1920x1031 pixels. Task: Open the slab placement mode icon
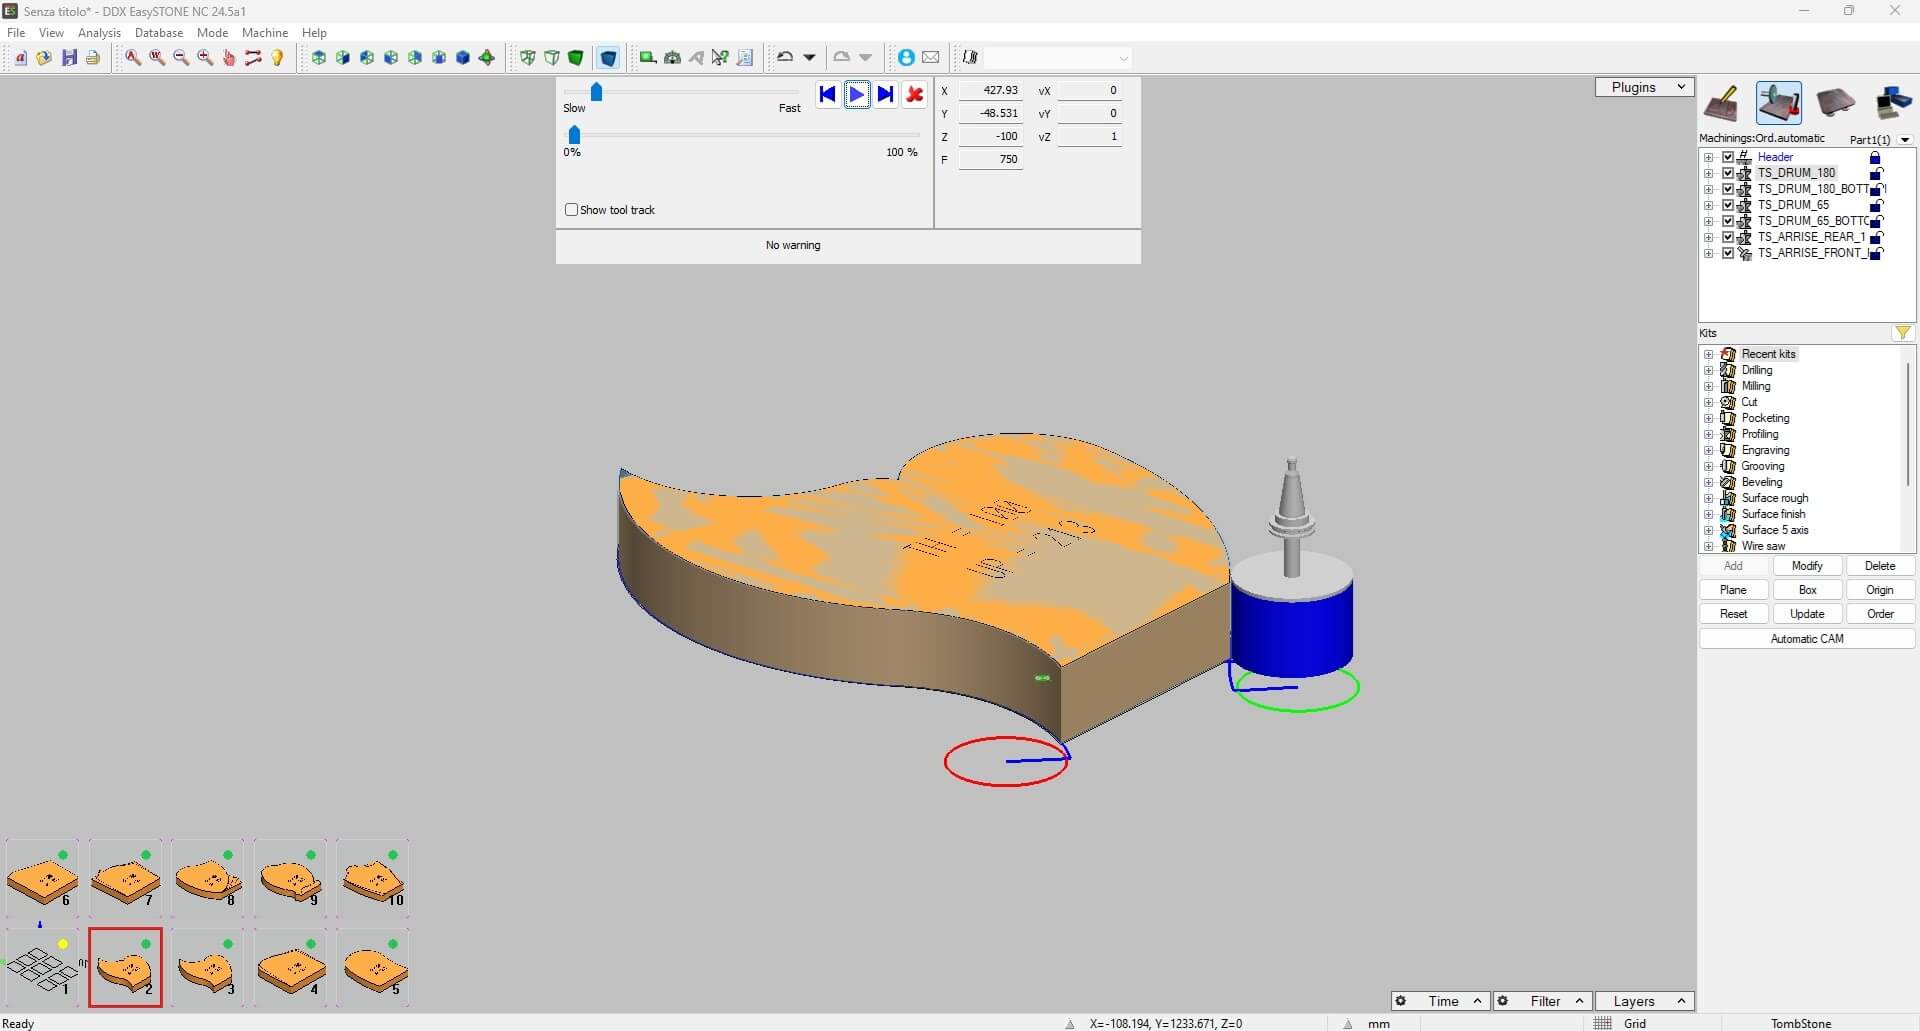1835,103
